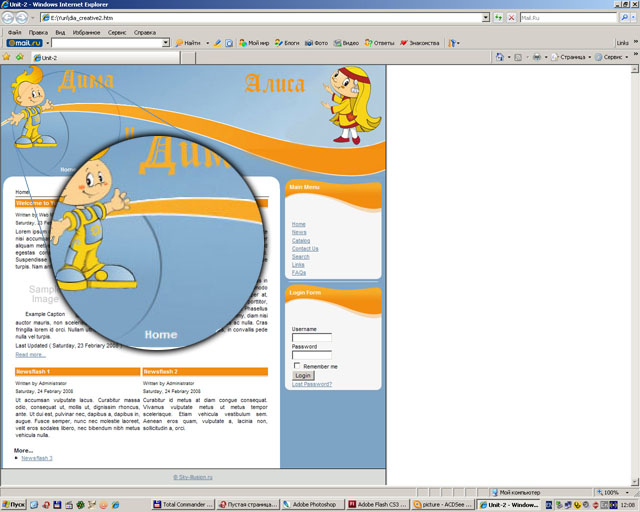Open the address bar history dropdown

485,18
